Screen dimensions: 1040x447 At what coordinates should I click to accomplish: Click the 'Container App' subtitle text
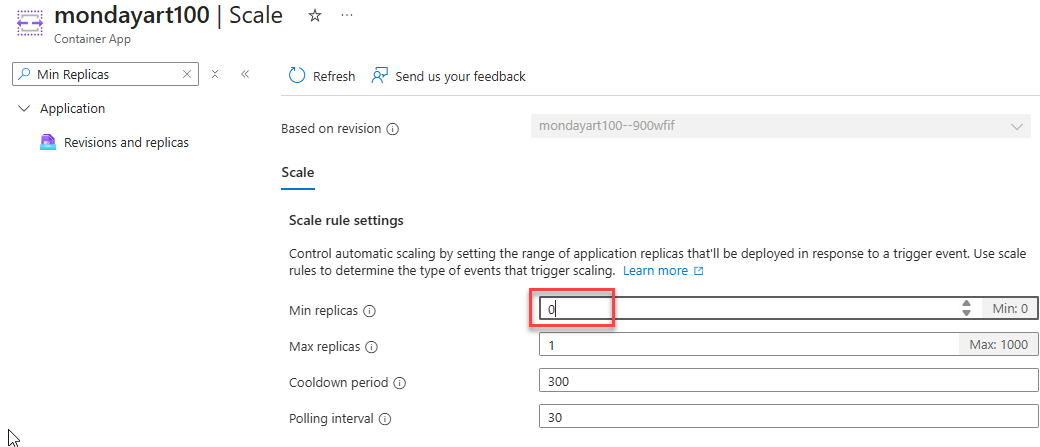point(92,38)
